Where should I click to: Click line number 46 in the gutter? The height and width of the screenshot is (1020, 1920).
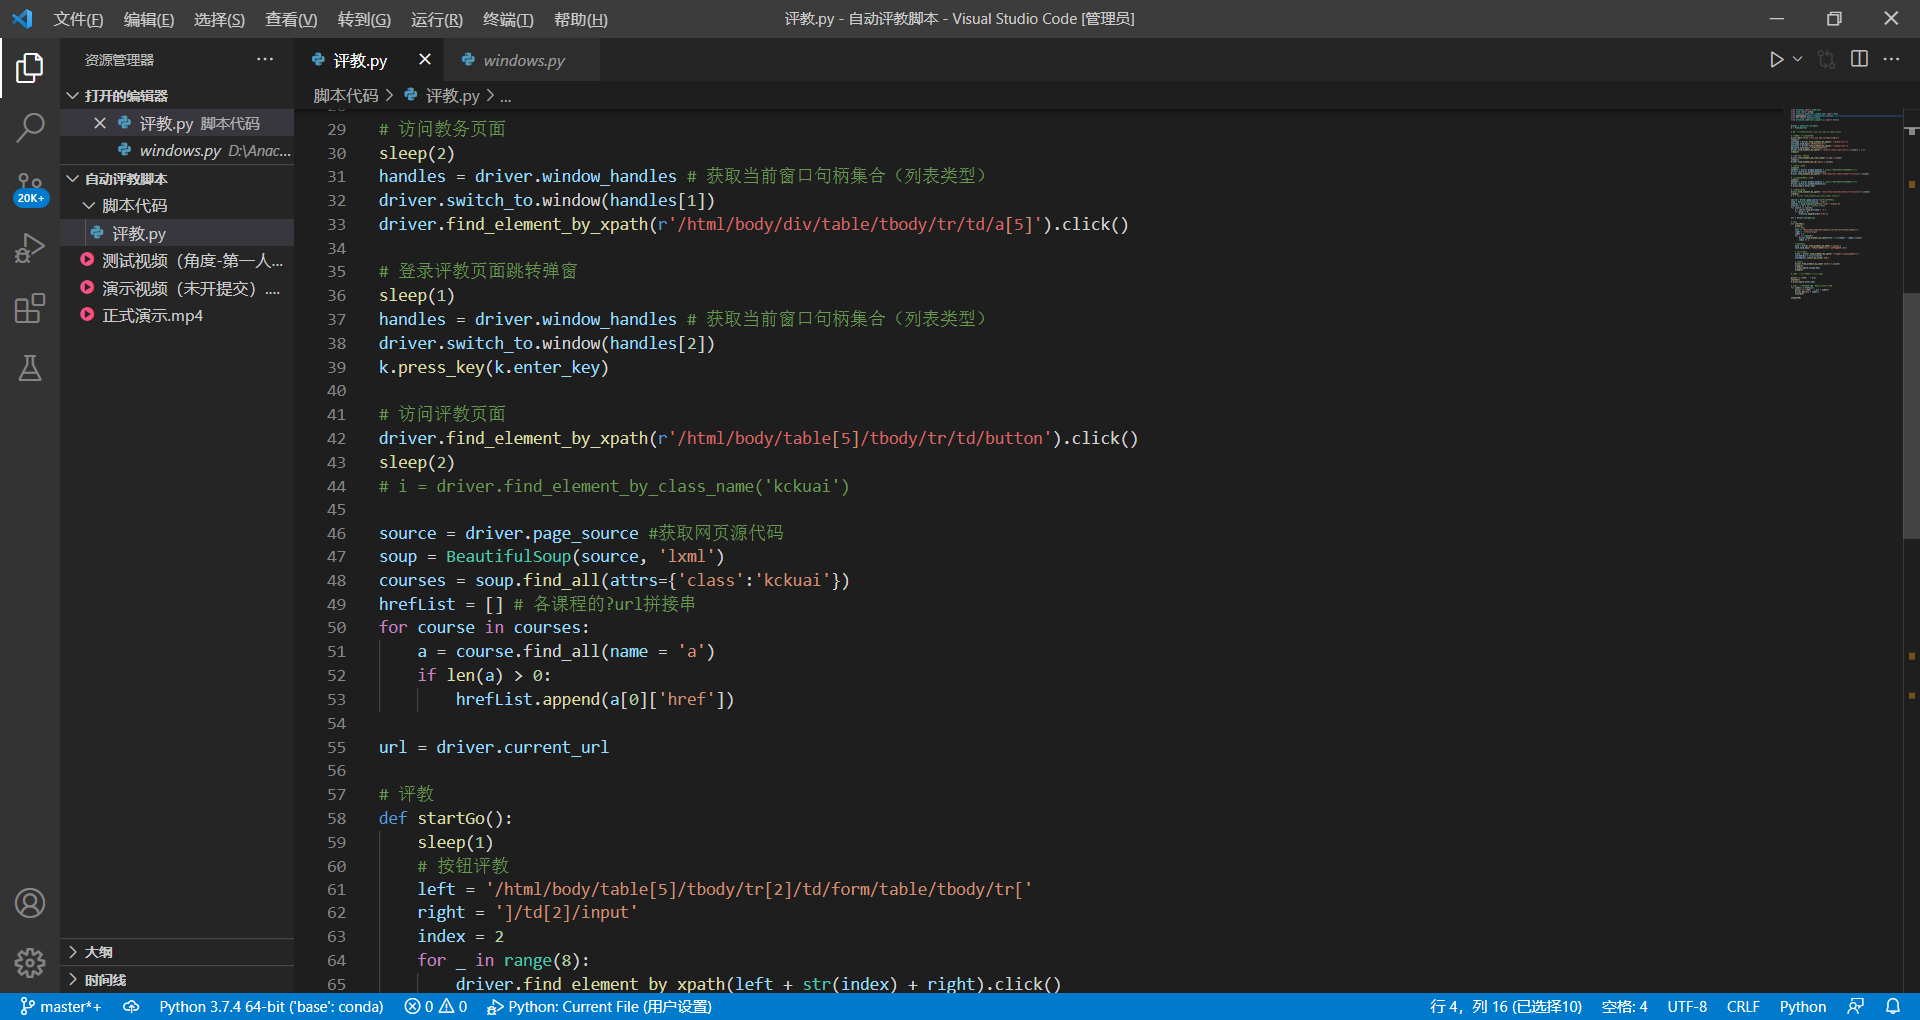click(x=336, y=533)
